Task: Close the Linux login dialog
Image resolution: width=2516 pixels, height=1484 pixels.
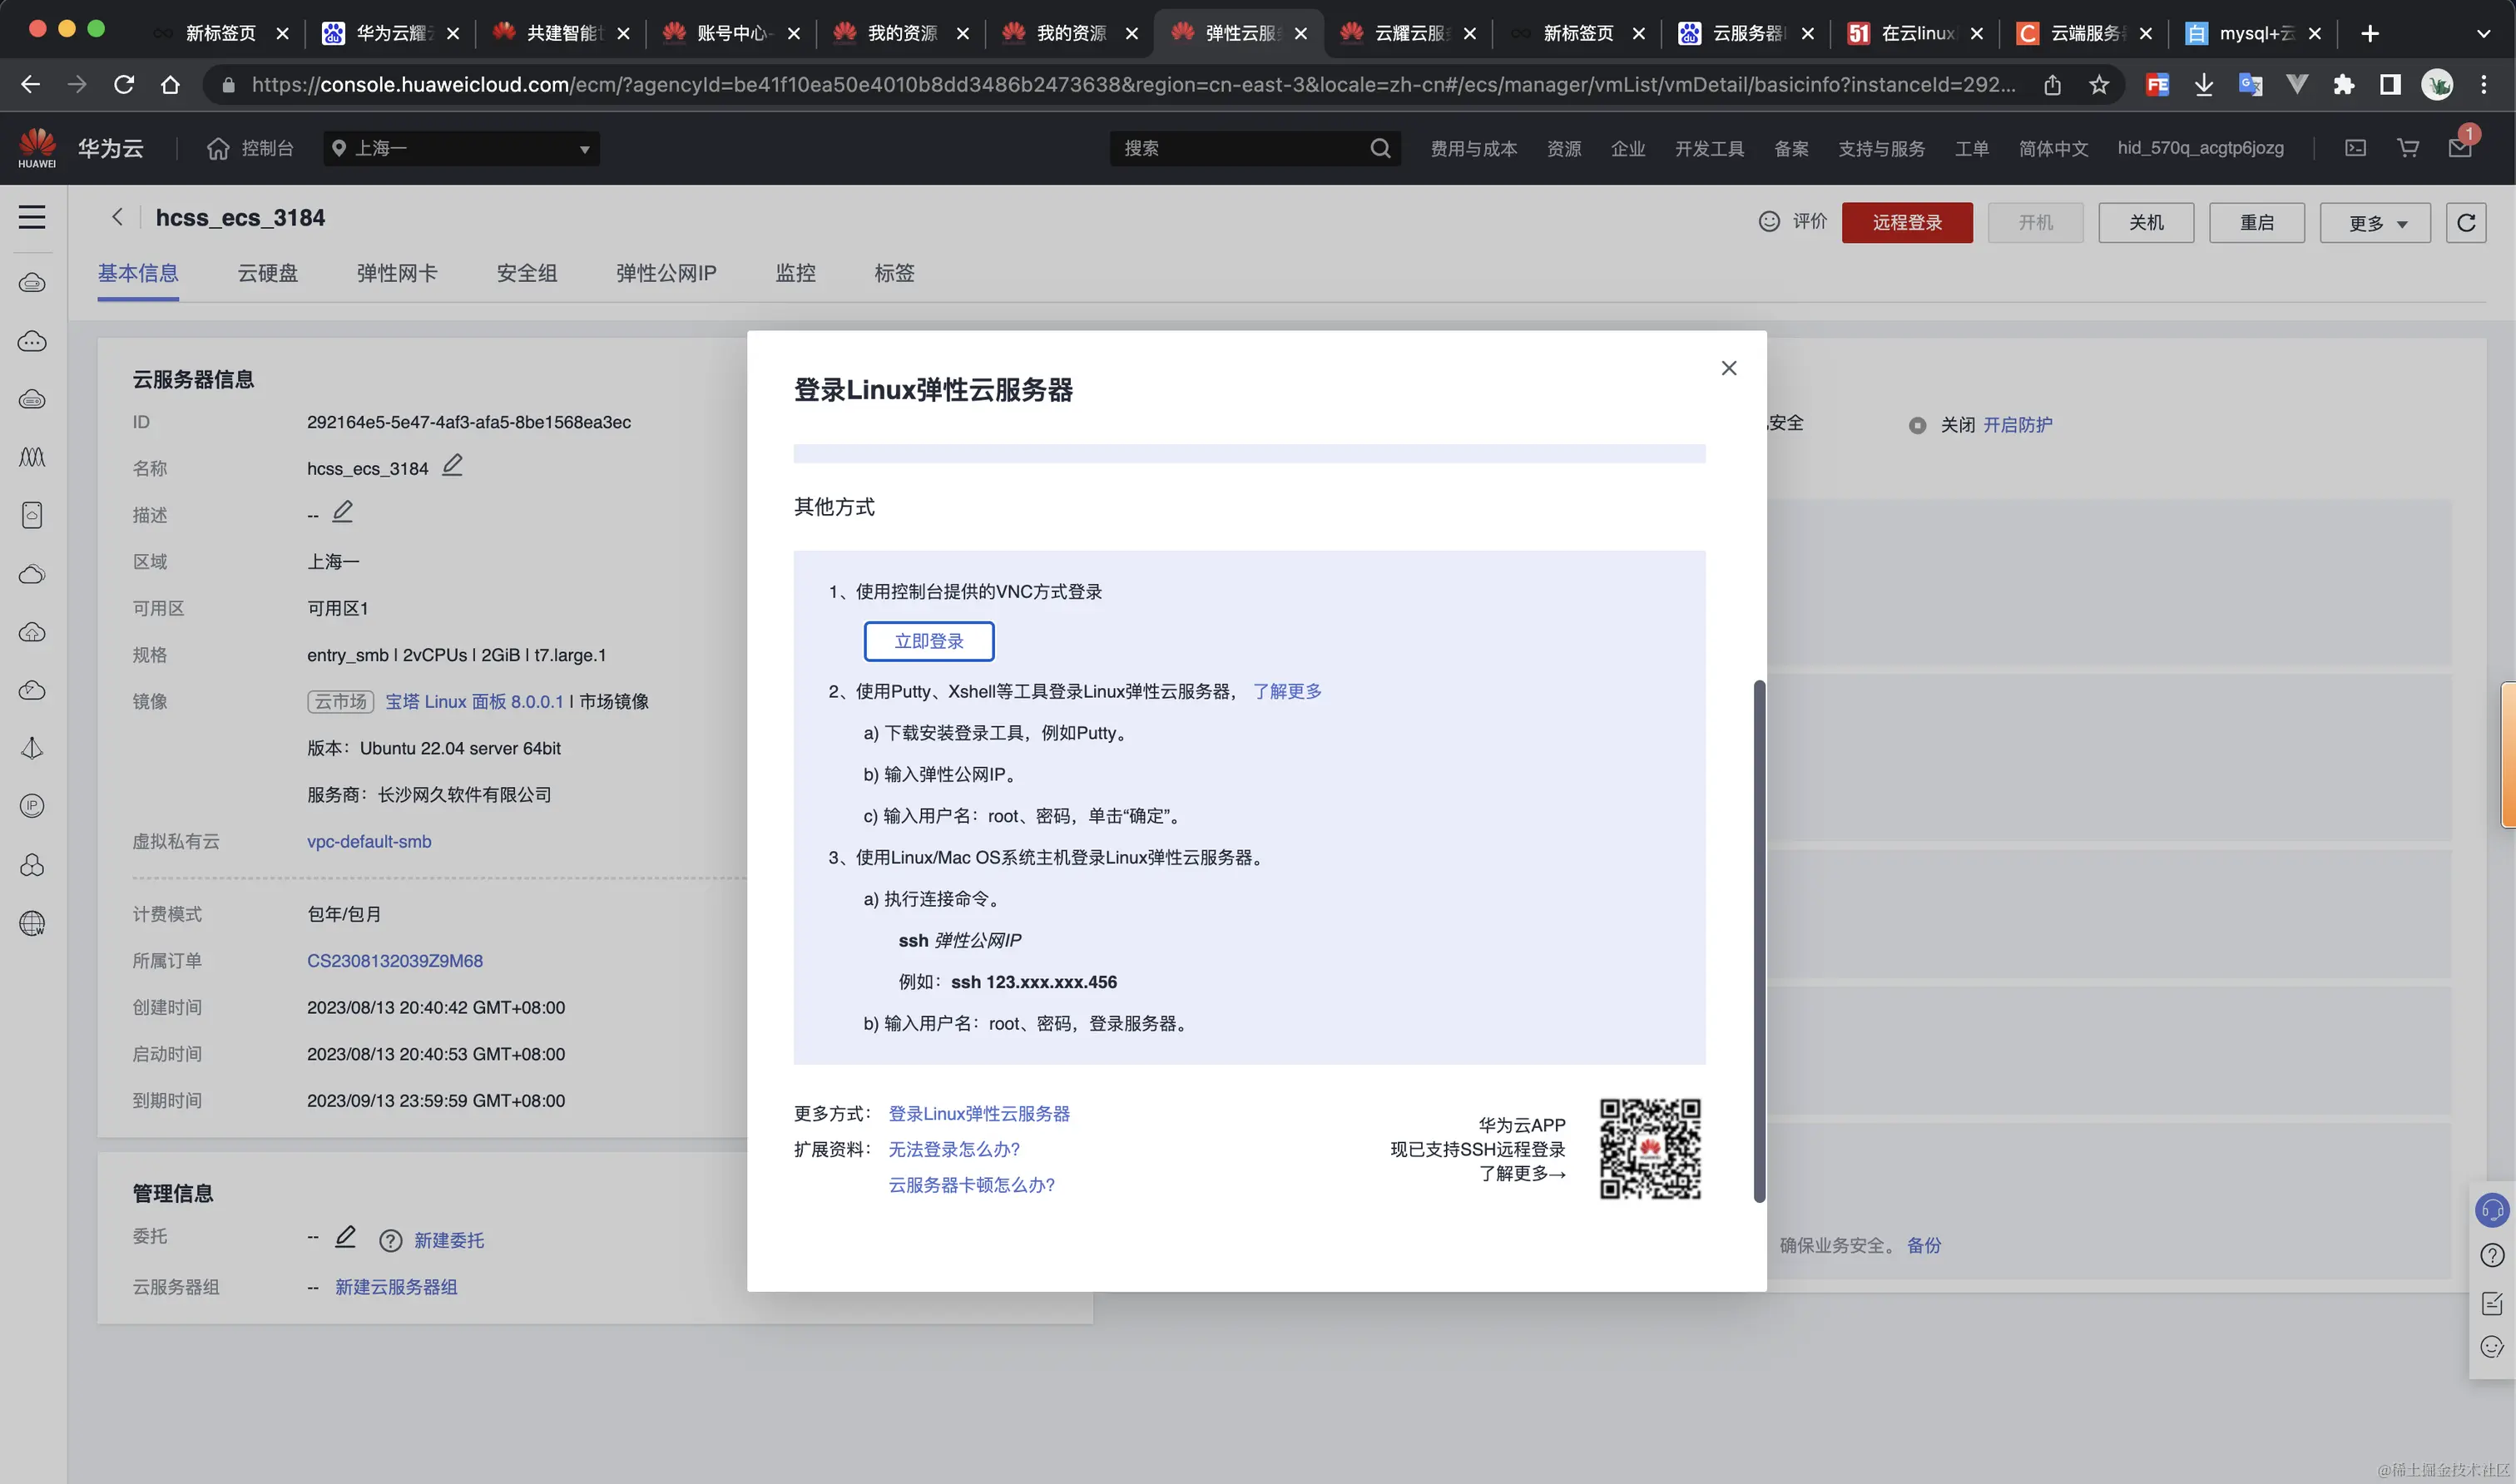Action: [x=1728, y=368]
